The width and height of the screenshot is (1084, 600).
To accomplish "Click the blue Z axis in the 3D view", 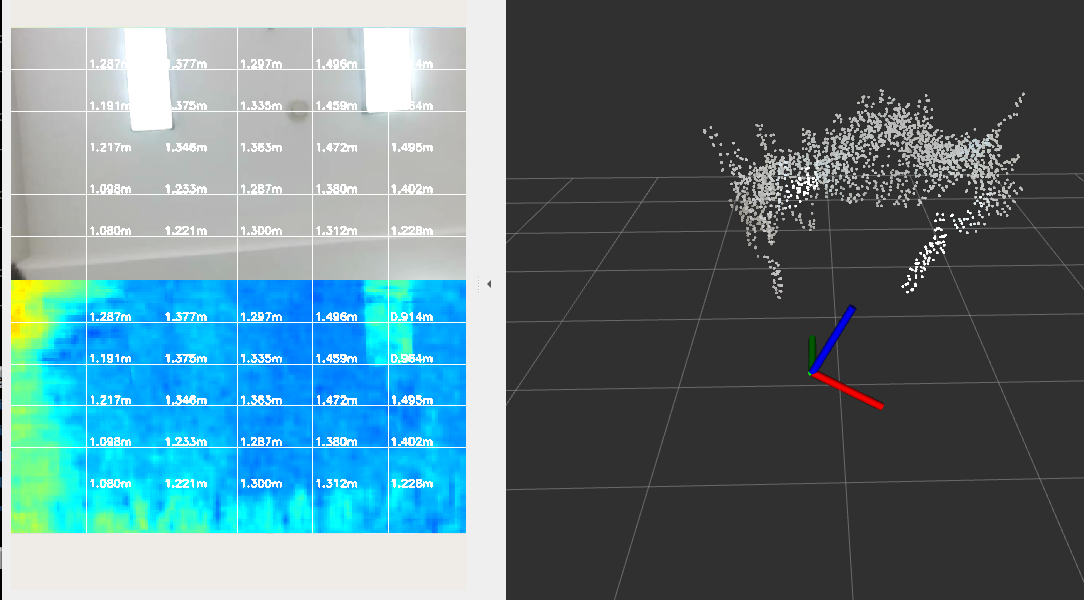I will 833,338.
